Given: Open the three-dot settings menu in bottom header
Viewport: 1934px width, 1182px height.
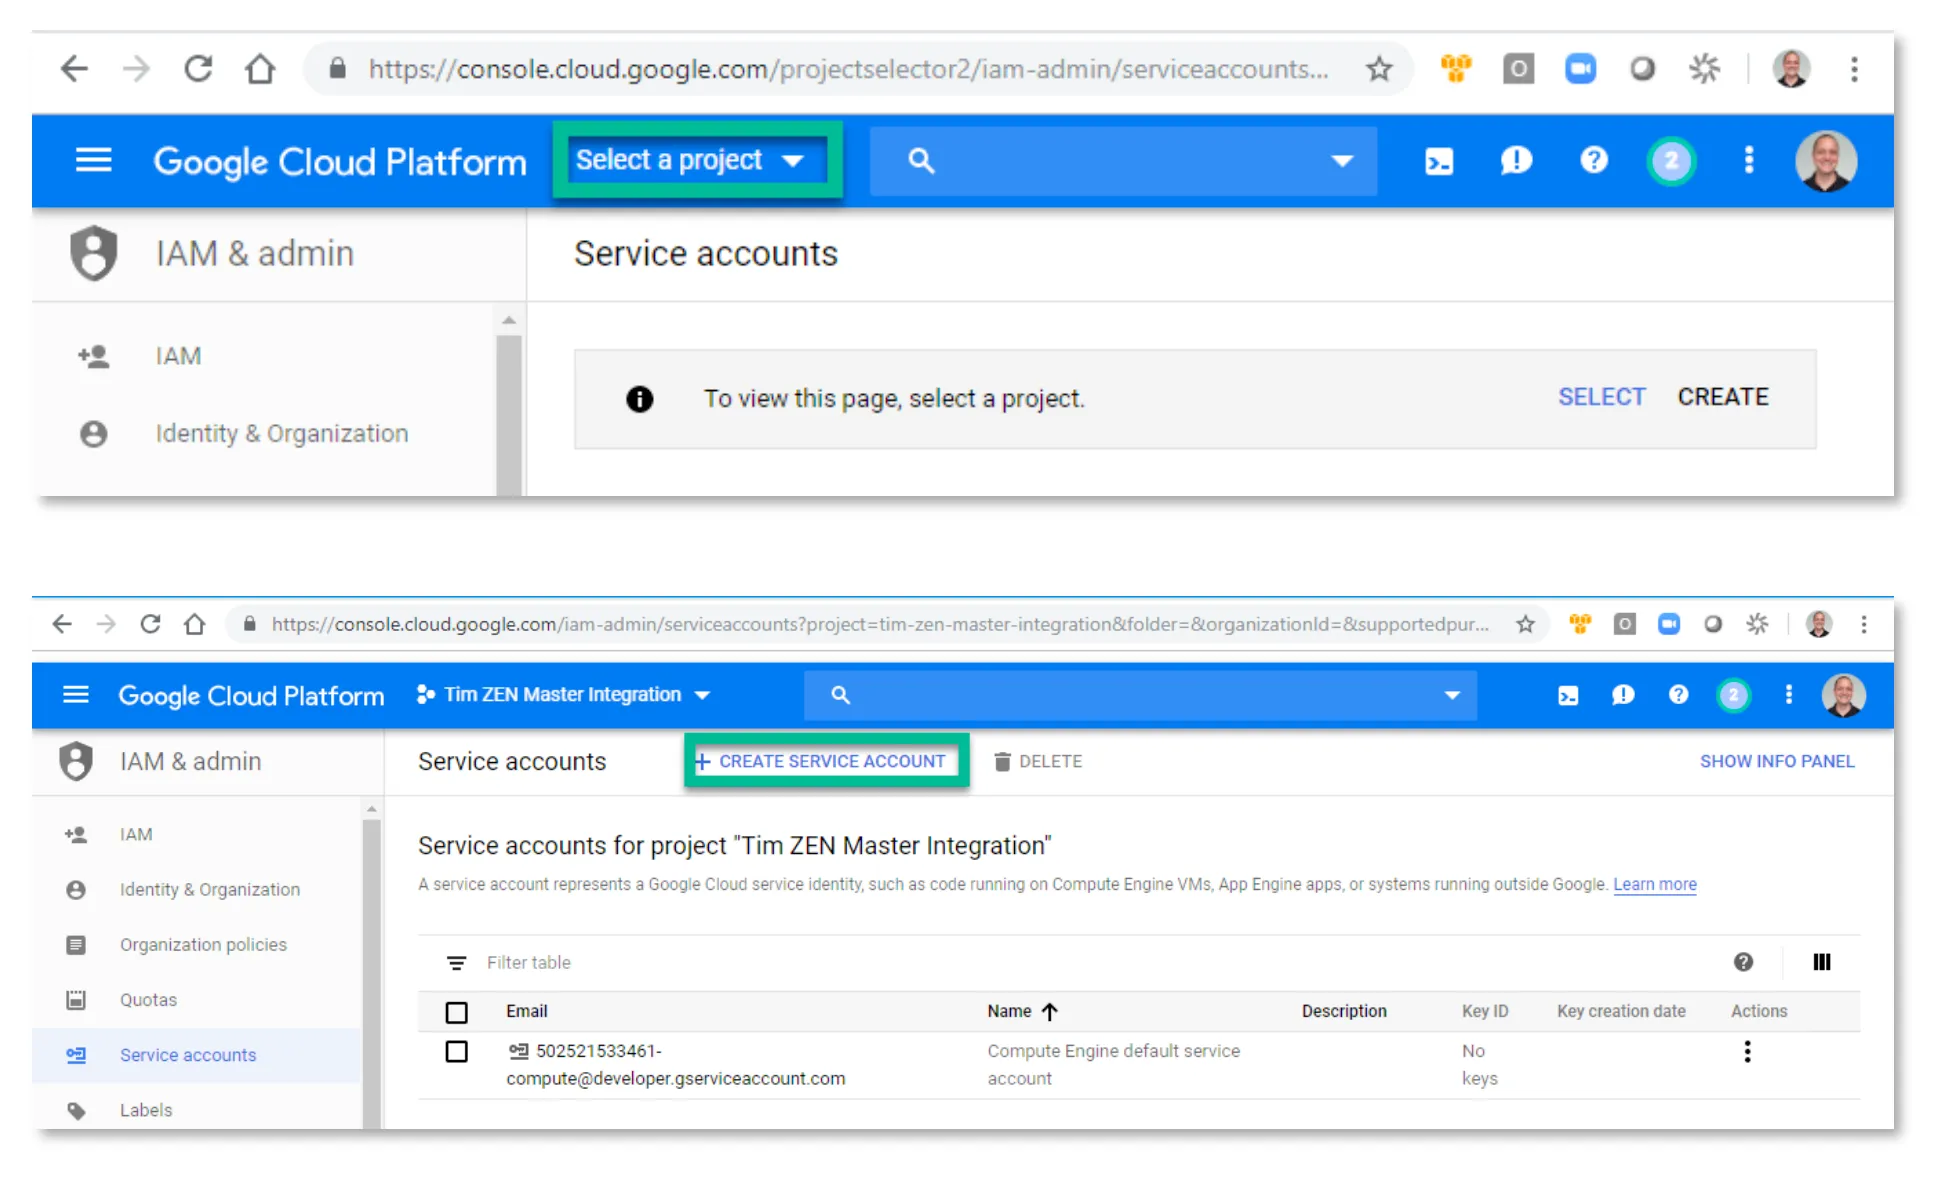Looking at the screenshot, I should coord(1788,694).
